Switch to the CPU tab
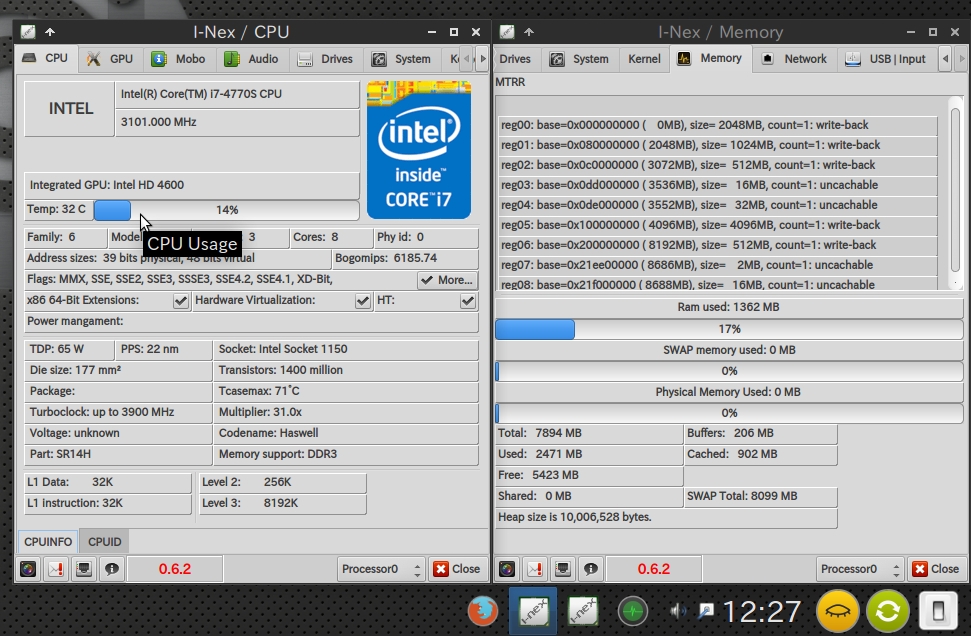971x636 pixels. click(x=46, y=58)
